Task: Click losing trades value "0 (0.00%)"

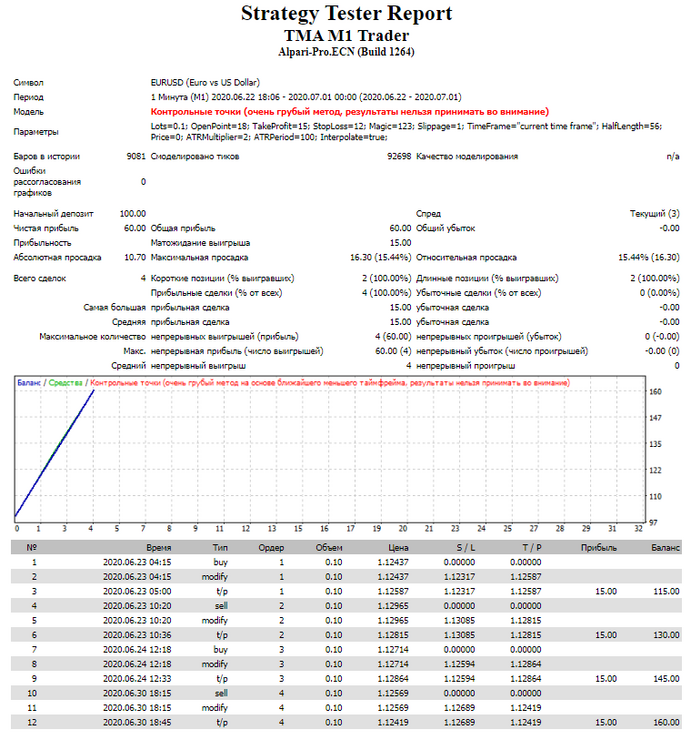Action: tap(659, 293)
